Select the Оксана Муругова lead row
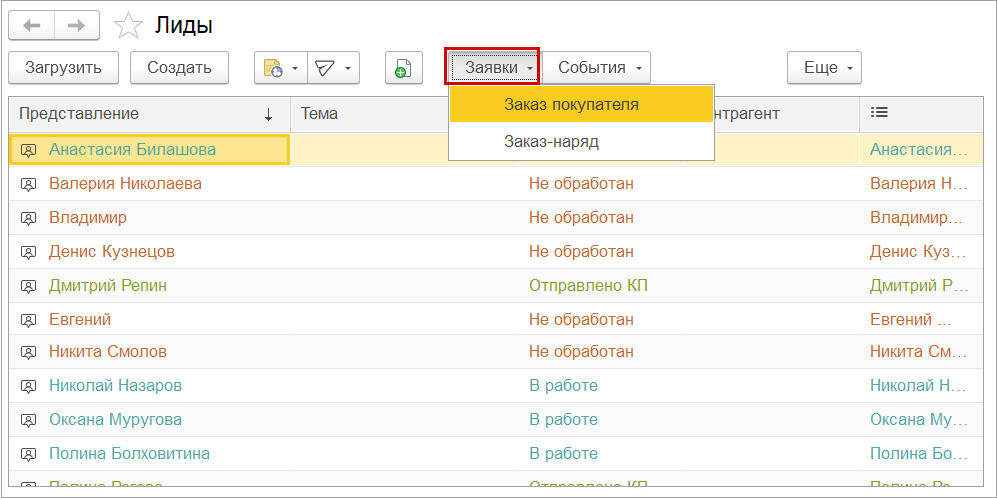 click(x=115, y=419)
